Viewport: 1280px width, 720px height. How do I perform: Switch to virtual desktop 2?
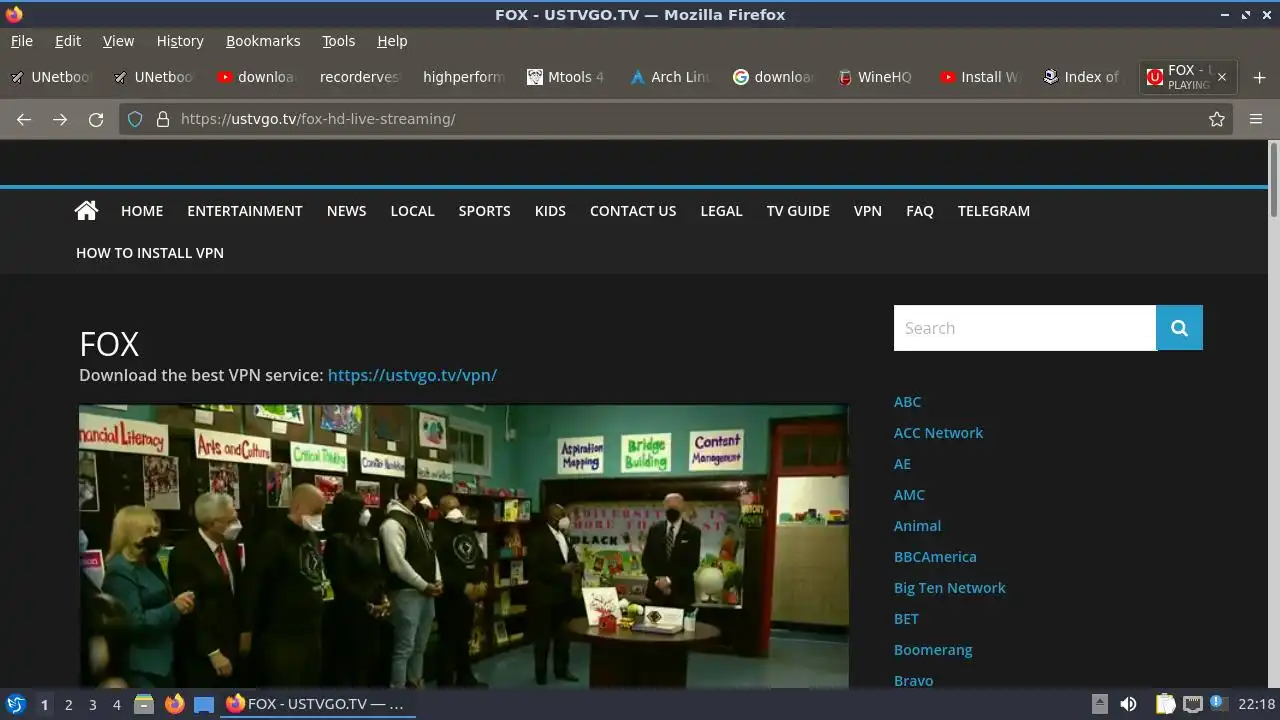point(68,705)
